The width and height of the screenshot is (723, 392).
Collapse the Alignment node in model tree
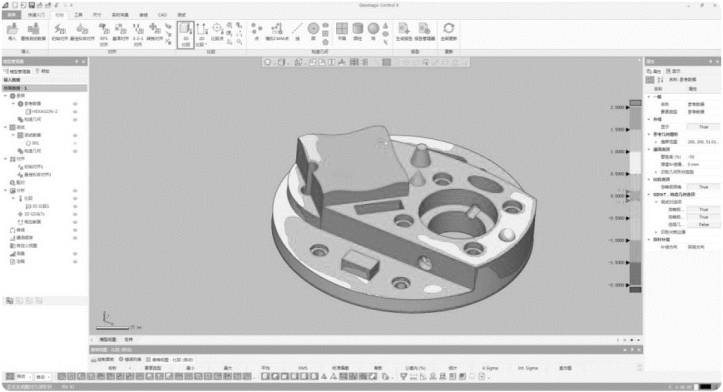click(x=6, y=159)
